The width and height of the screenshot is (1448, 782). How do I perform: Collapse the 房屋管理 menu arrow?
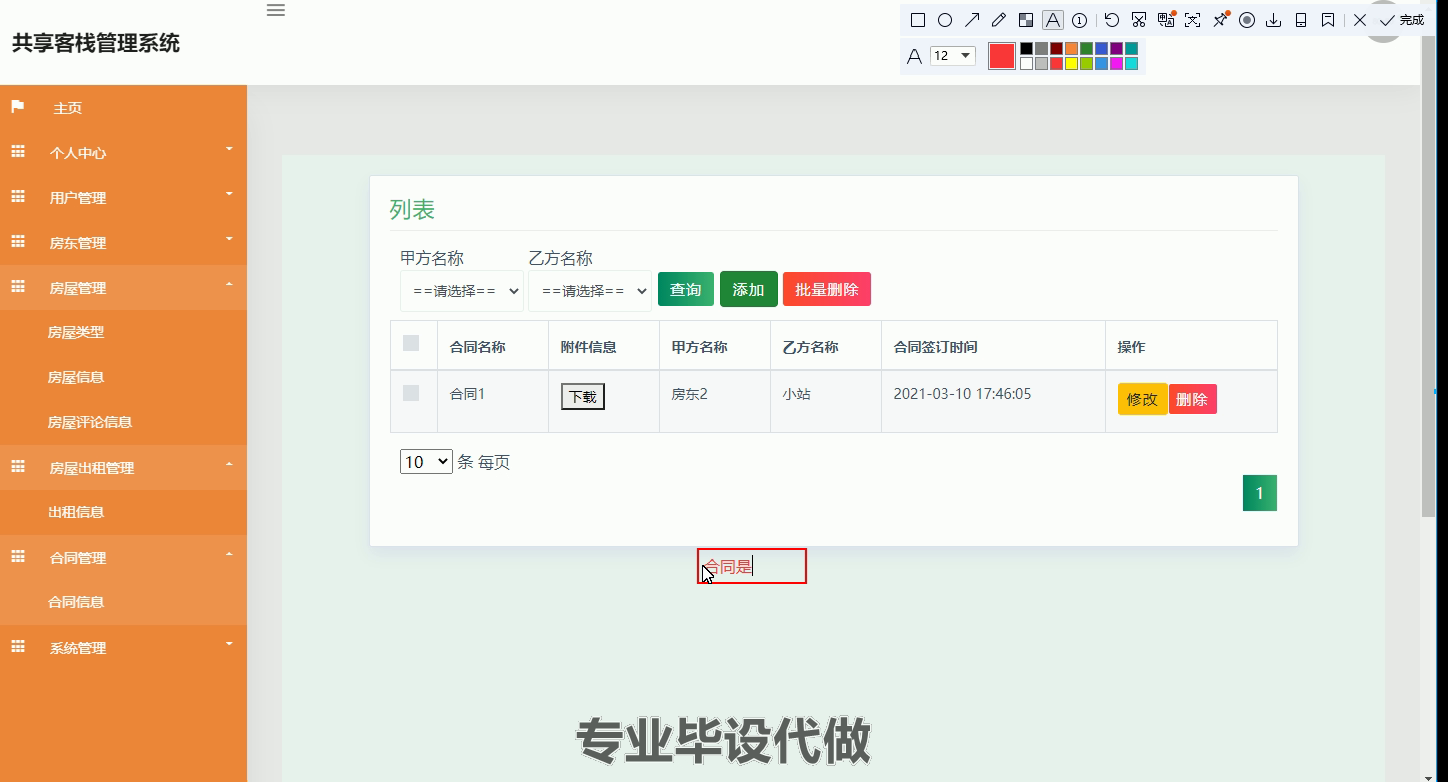[229, 284]
